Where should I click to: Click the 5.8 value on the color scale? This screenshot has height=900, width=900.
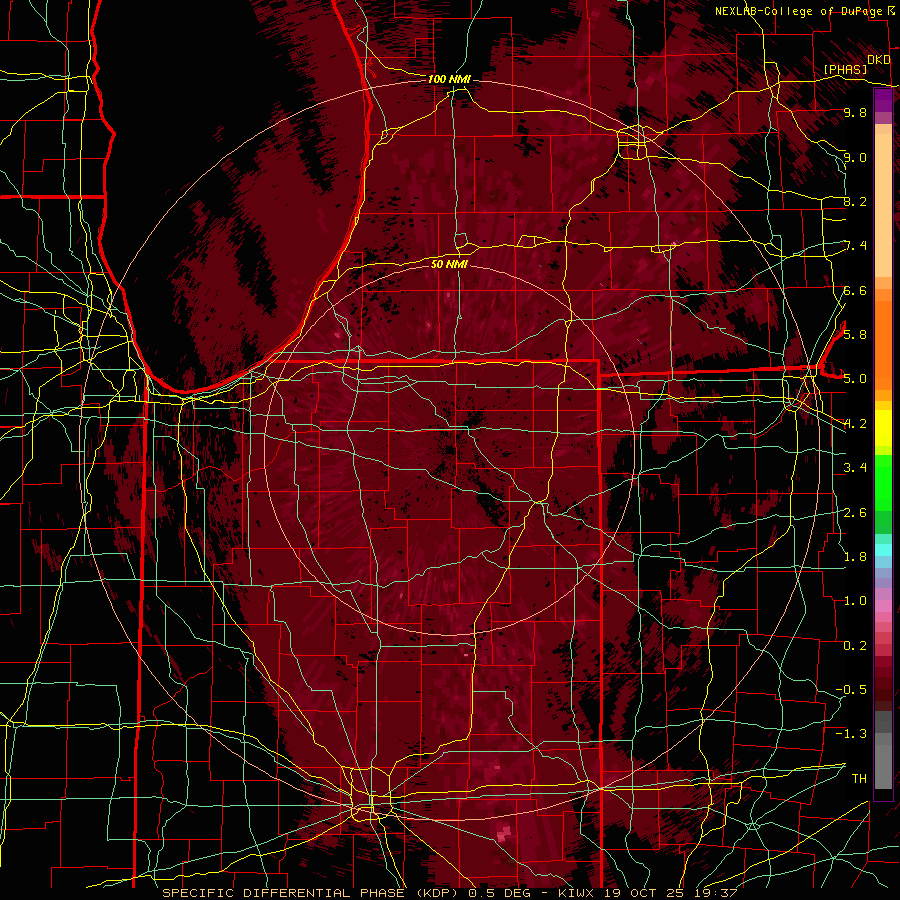click(855, 334)
